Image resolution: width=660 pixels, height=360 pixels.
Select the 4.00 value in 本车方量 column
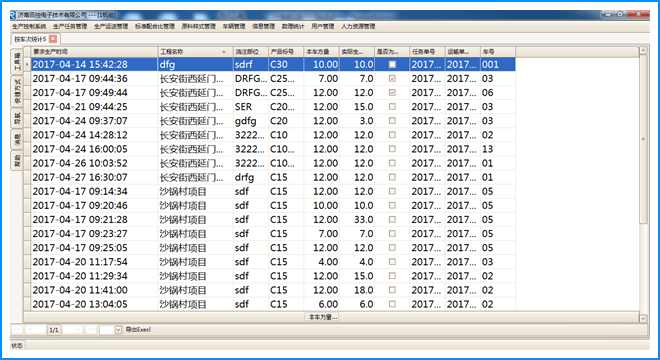tap(322, 262)
